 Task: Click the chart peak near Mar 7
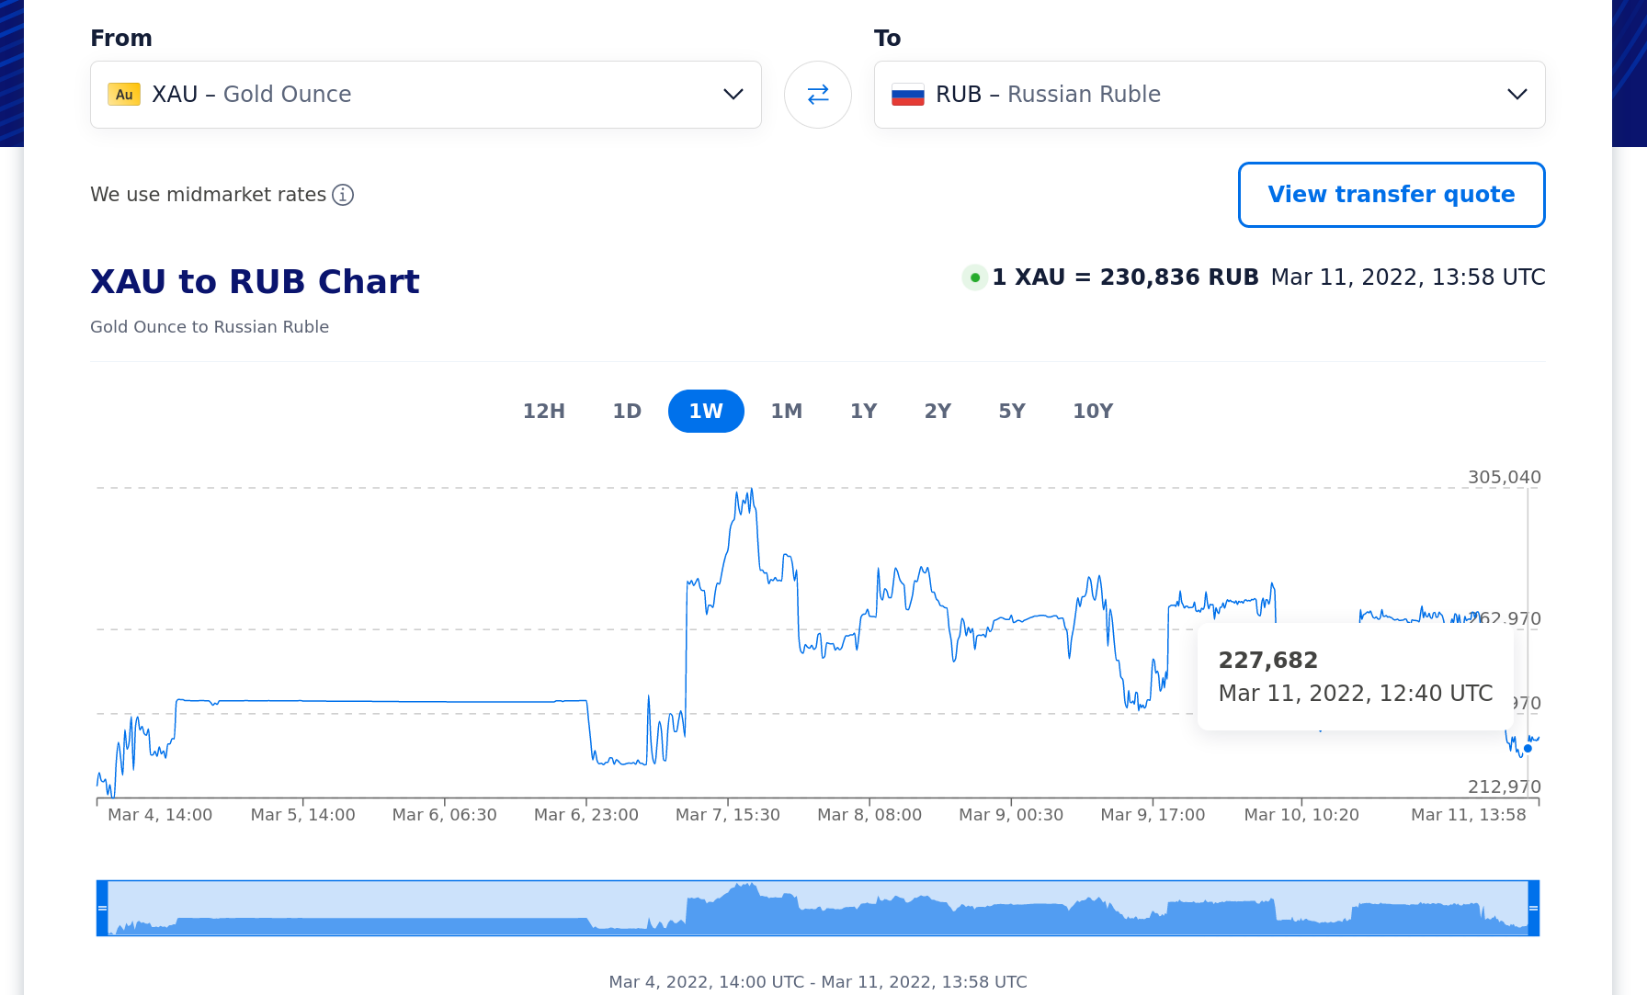(x=750, y=490)
